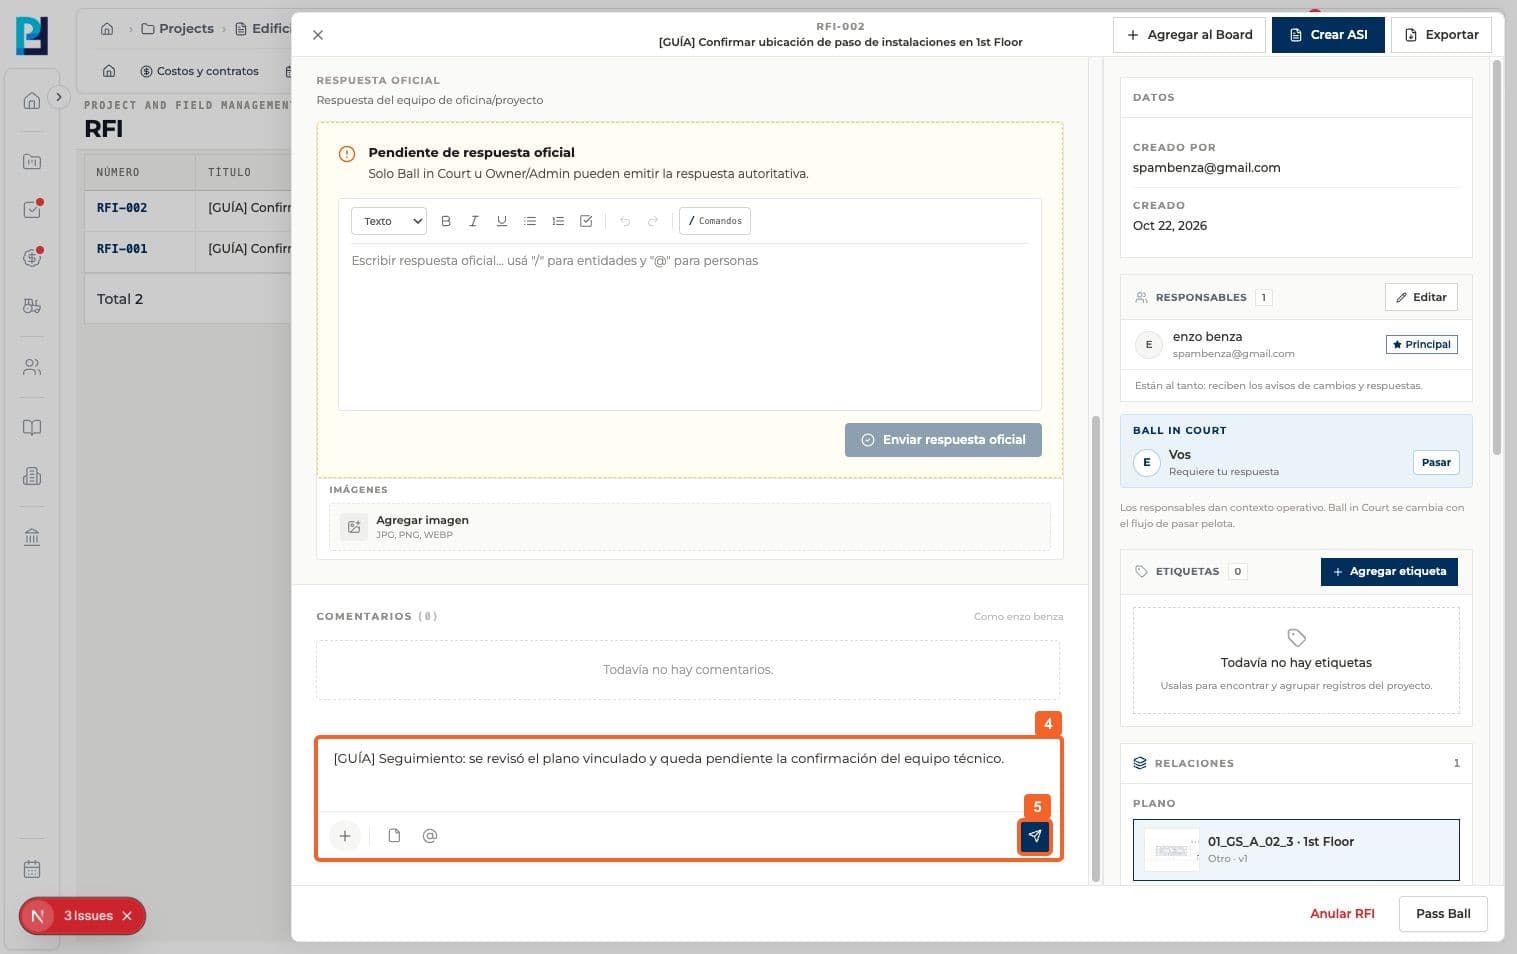Export the RFI with the Exportar button
Image resolution: width=1517 pixels, height=954 pixels.
point(1441,35)
